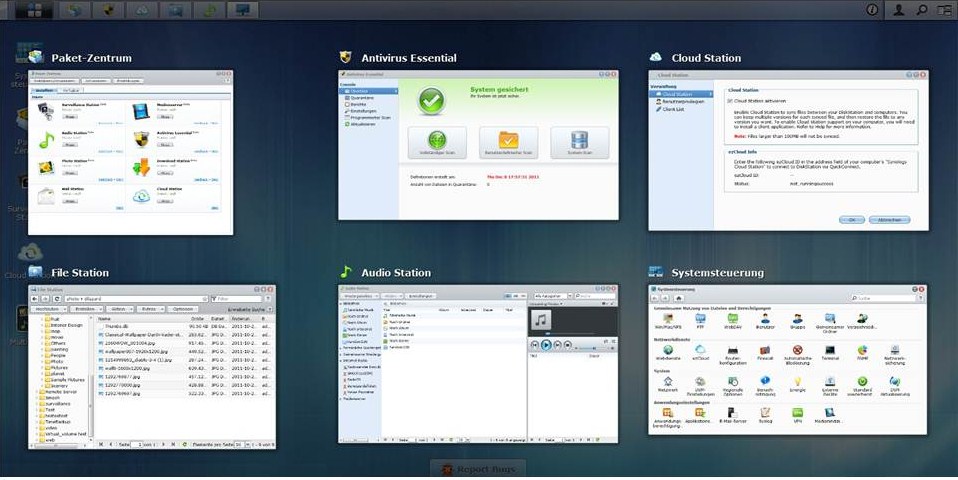Image resolution: width=958 pixels, height=480 pixels.
Task: Start System Scan in Antivirus
Action: coord(579,143)
